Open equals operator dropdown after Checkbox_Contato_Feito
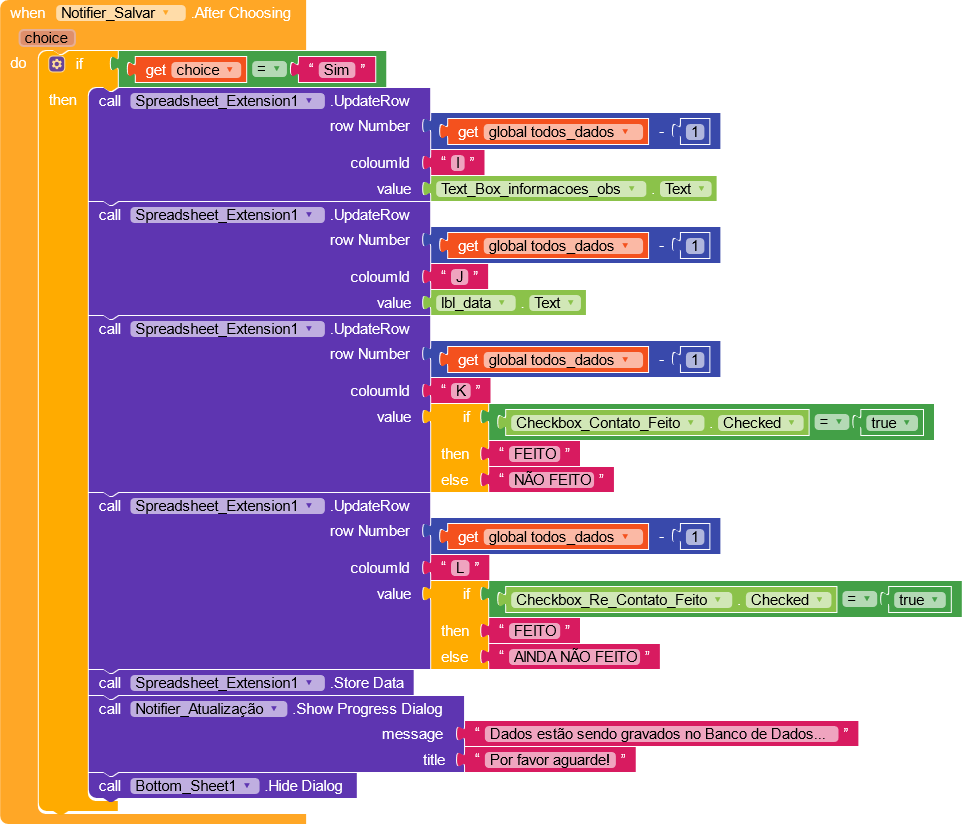Image resolution: width=962 pixels, height=824 pixels. click(x=831, y=422)
